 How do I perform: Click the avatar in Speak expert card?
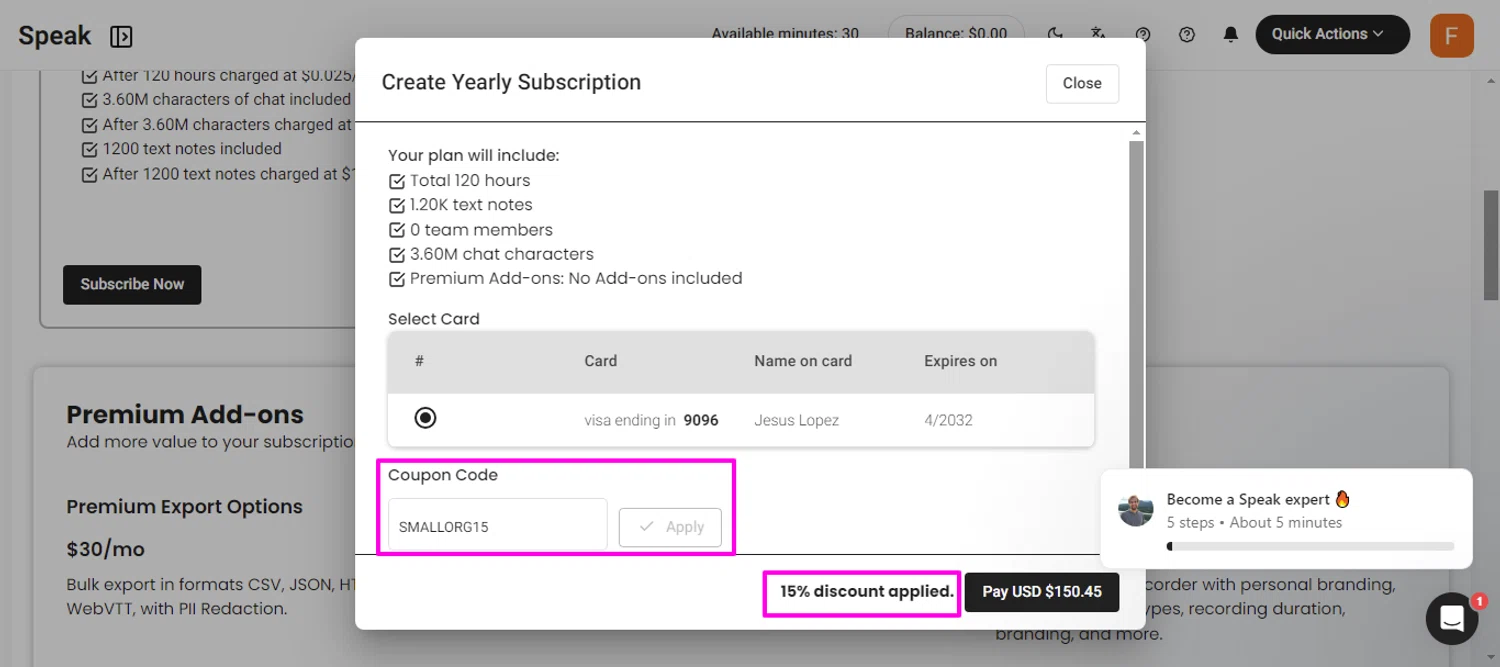[x=1136, y=509]
